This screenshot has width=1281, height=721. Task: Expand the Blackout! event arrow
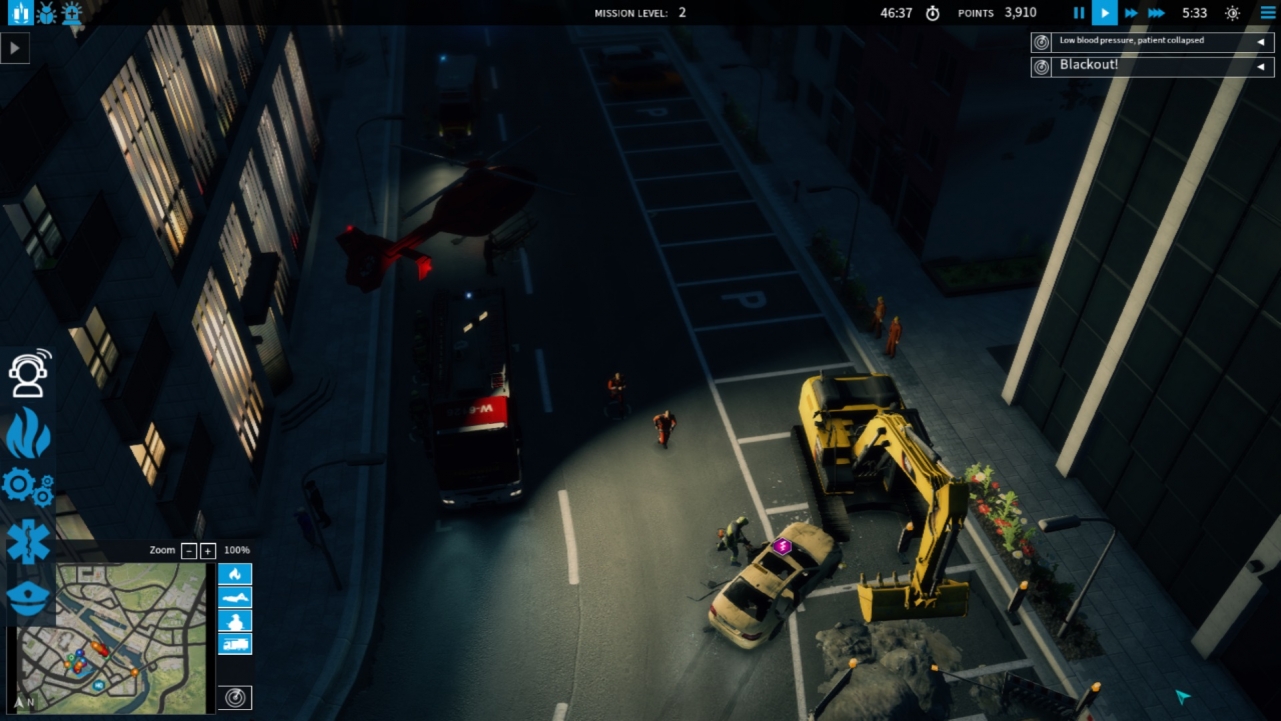pyautogui.click(x=1261, y=66)
